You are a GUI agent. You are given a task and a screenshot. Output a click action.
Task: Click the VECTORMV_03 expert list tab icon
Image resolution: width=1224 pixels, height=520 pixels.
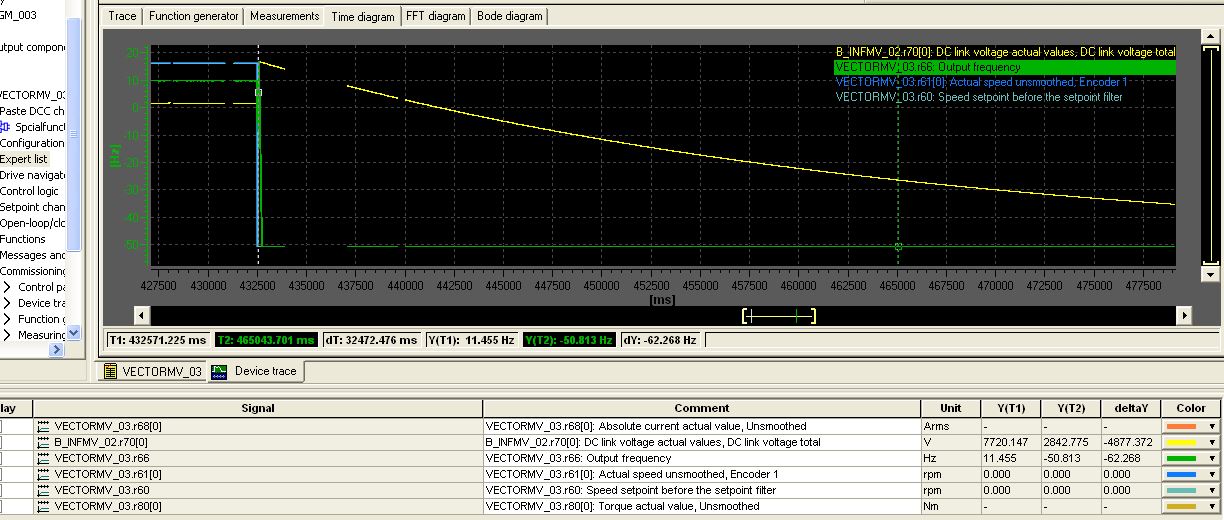111,371
